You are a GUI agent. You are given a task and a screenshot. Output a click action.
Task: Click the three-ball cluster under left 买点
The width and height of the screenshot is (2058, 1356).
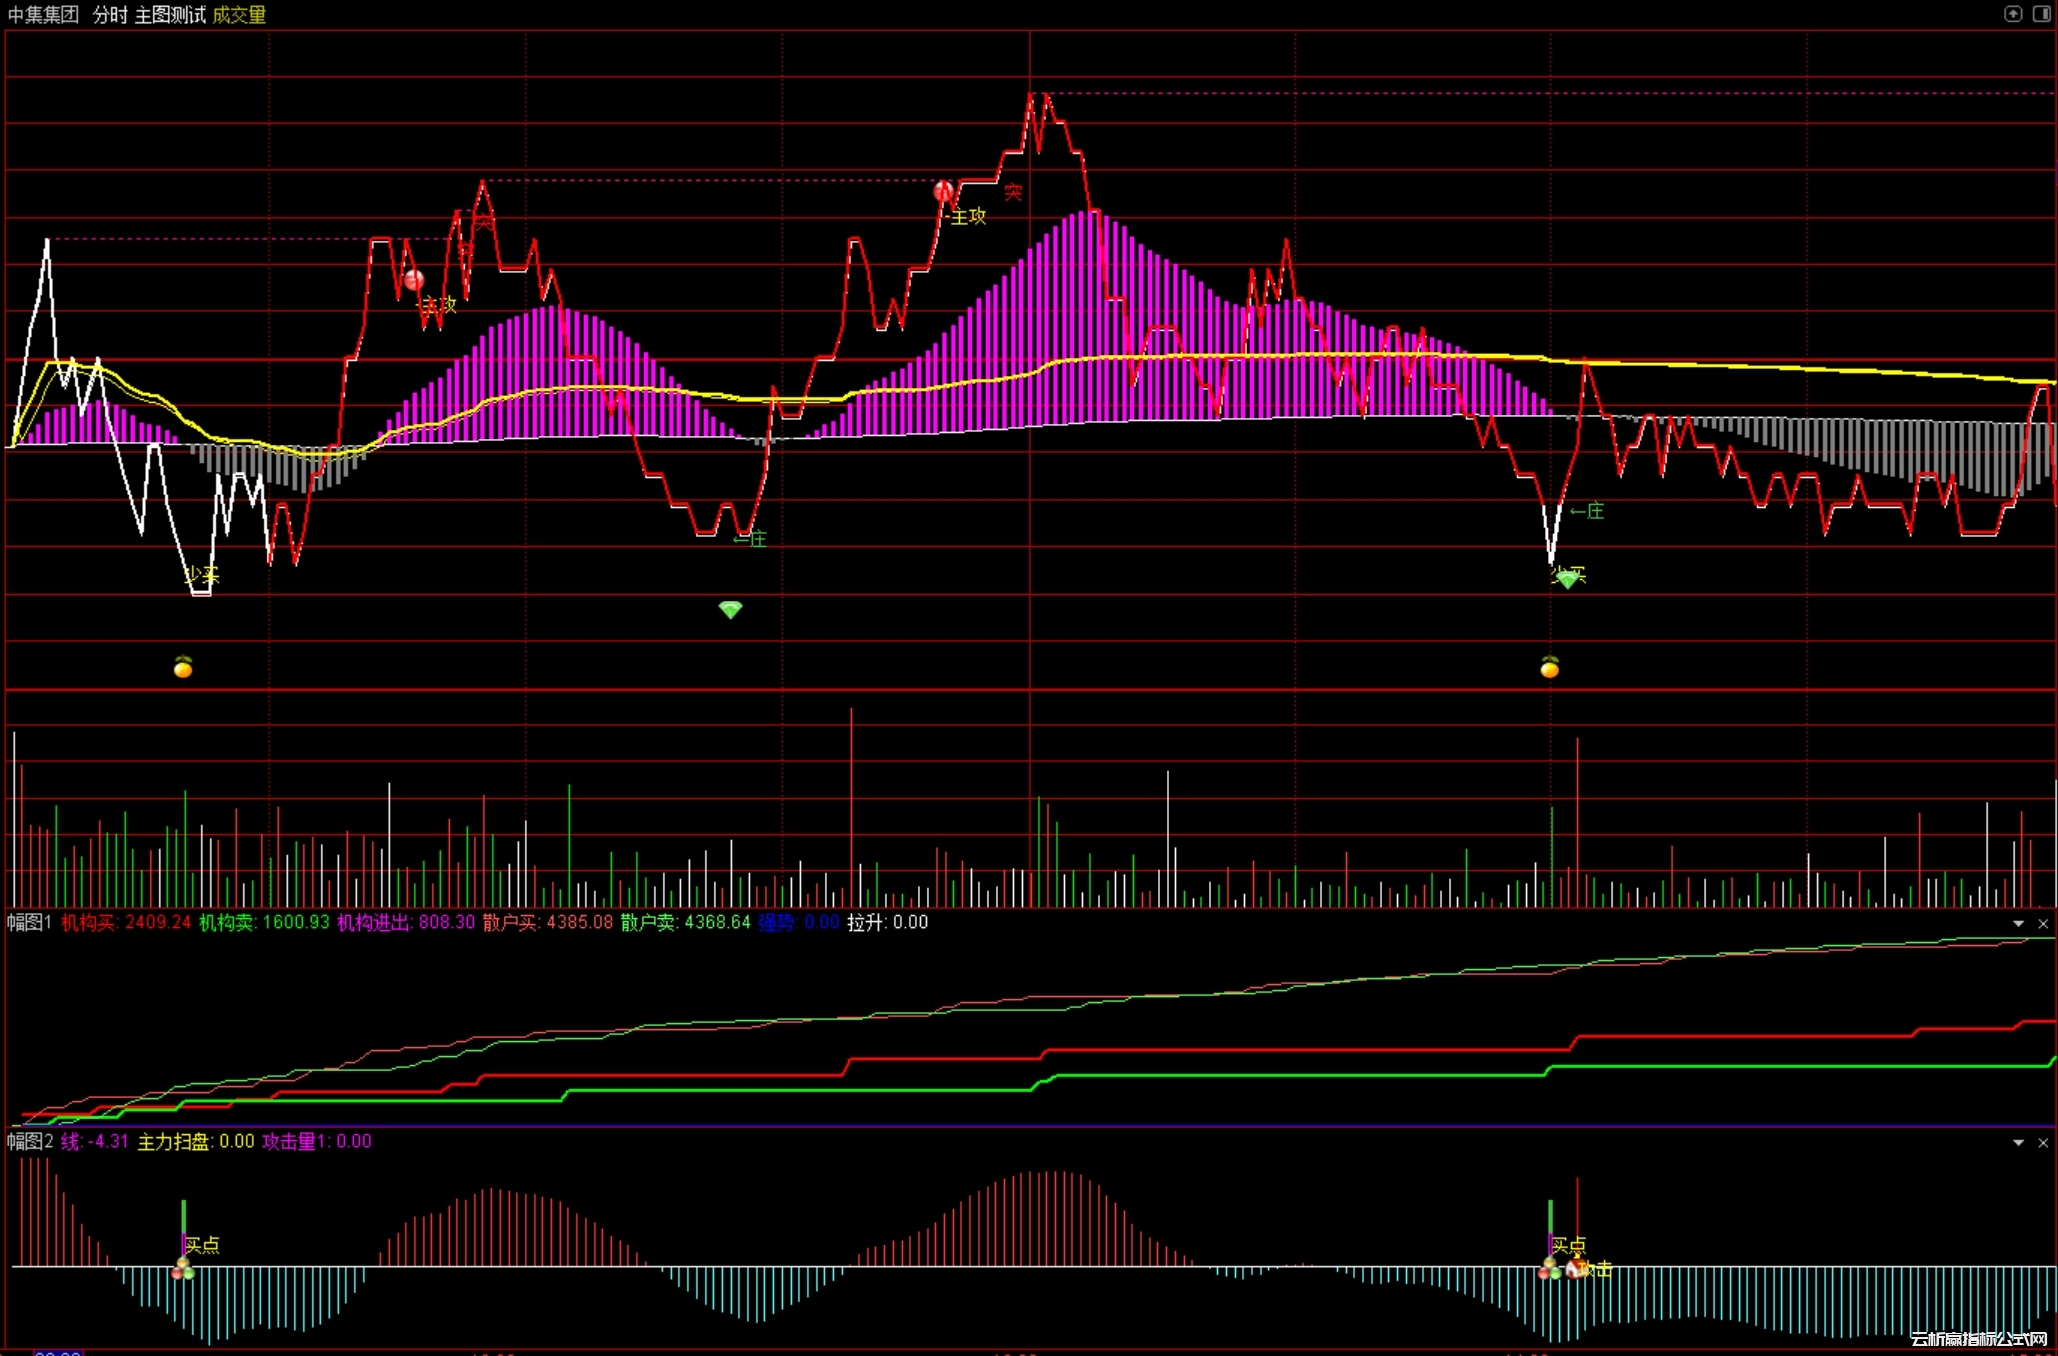(x=183, y=1270)
